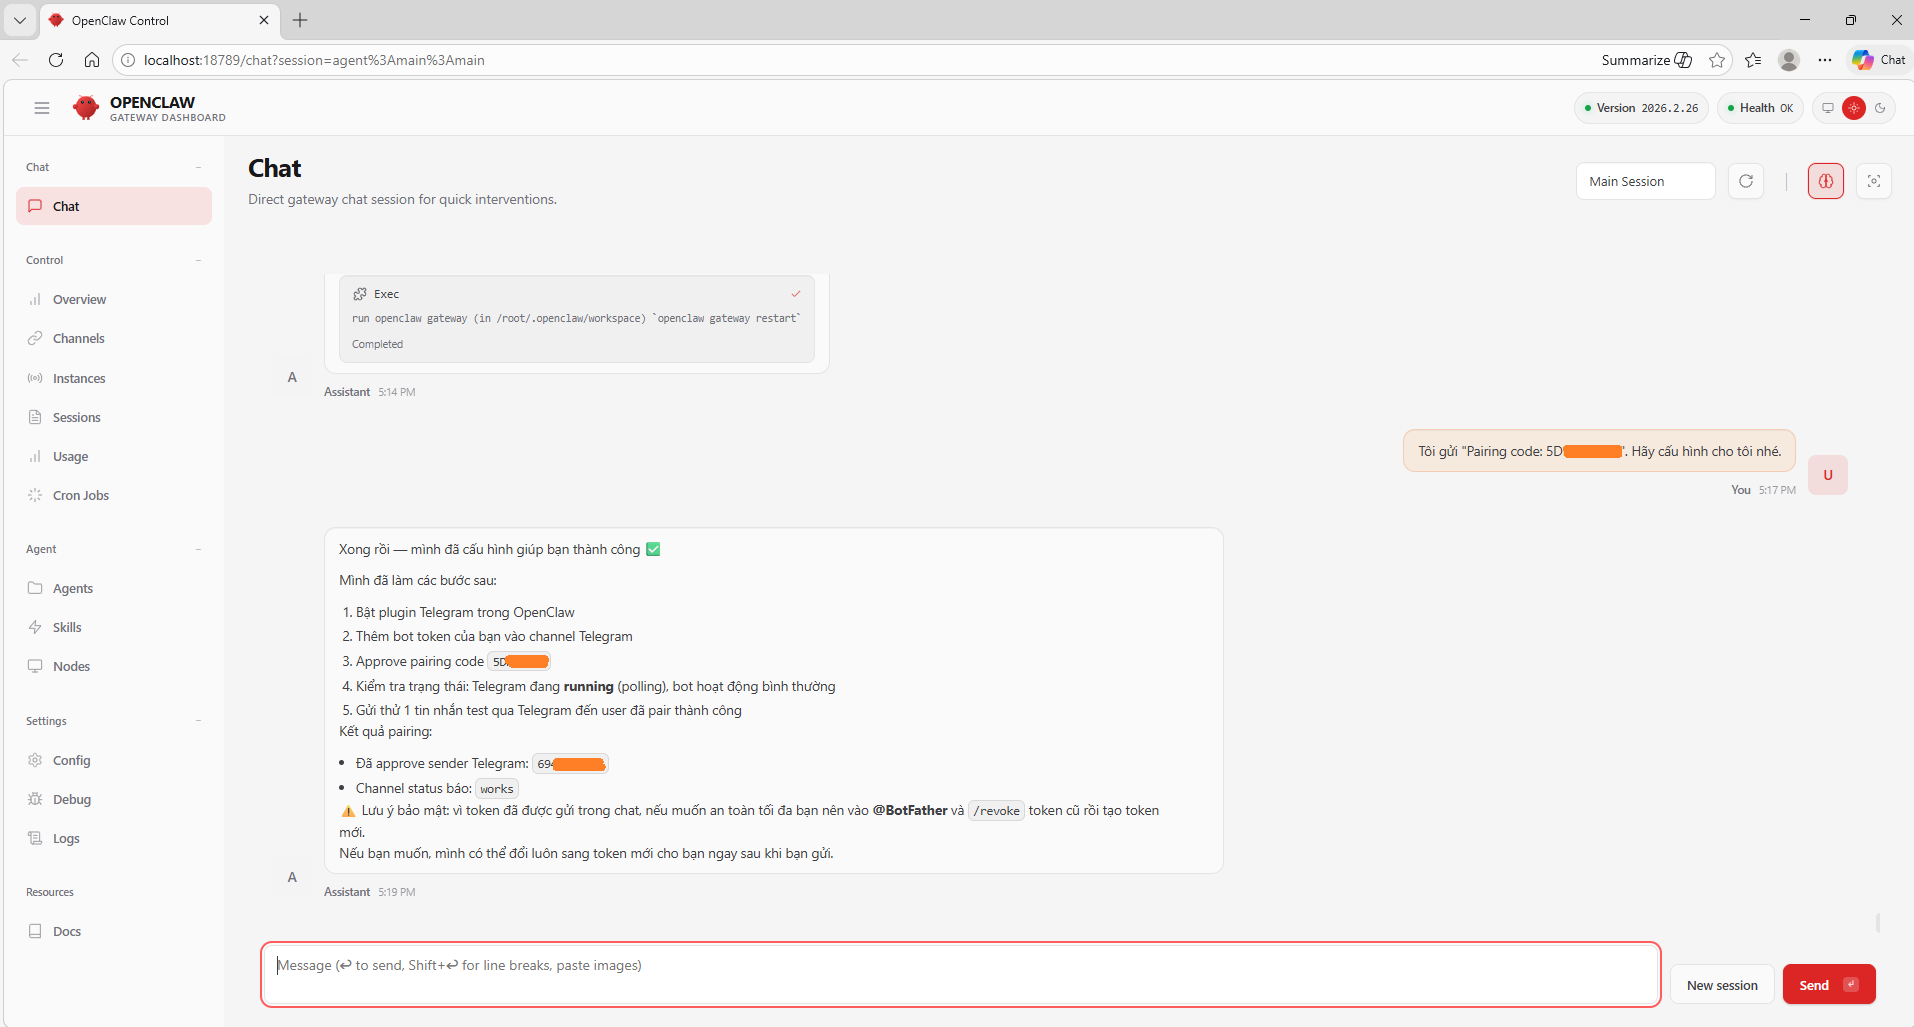This screenshot has width=1914, height=1027.
Task: Click the address bar URL
Action: click(x=314, y=60)
